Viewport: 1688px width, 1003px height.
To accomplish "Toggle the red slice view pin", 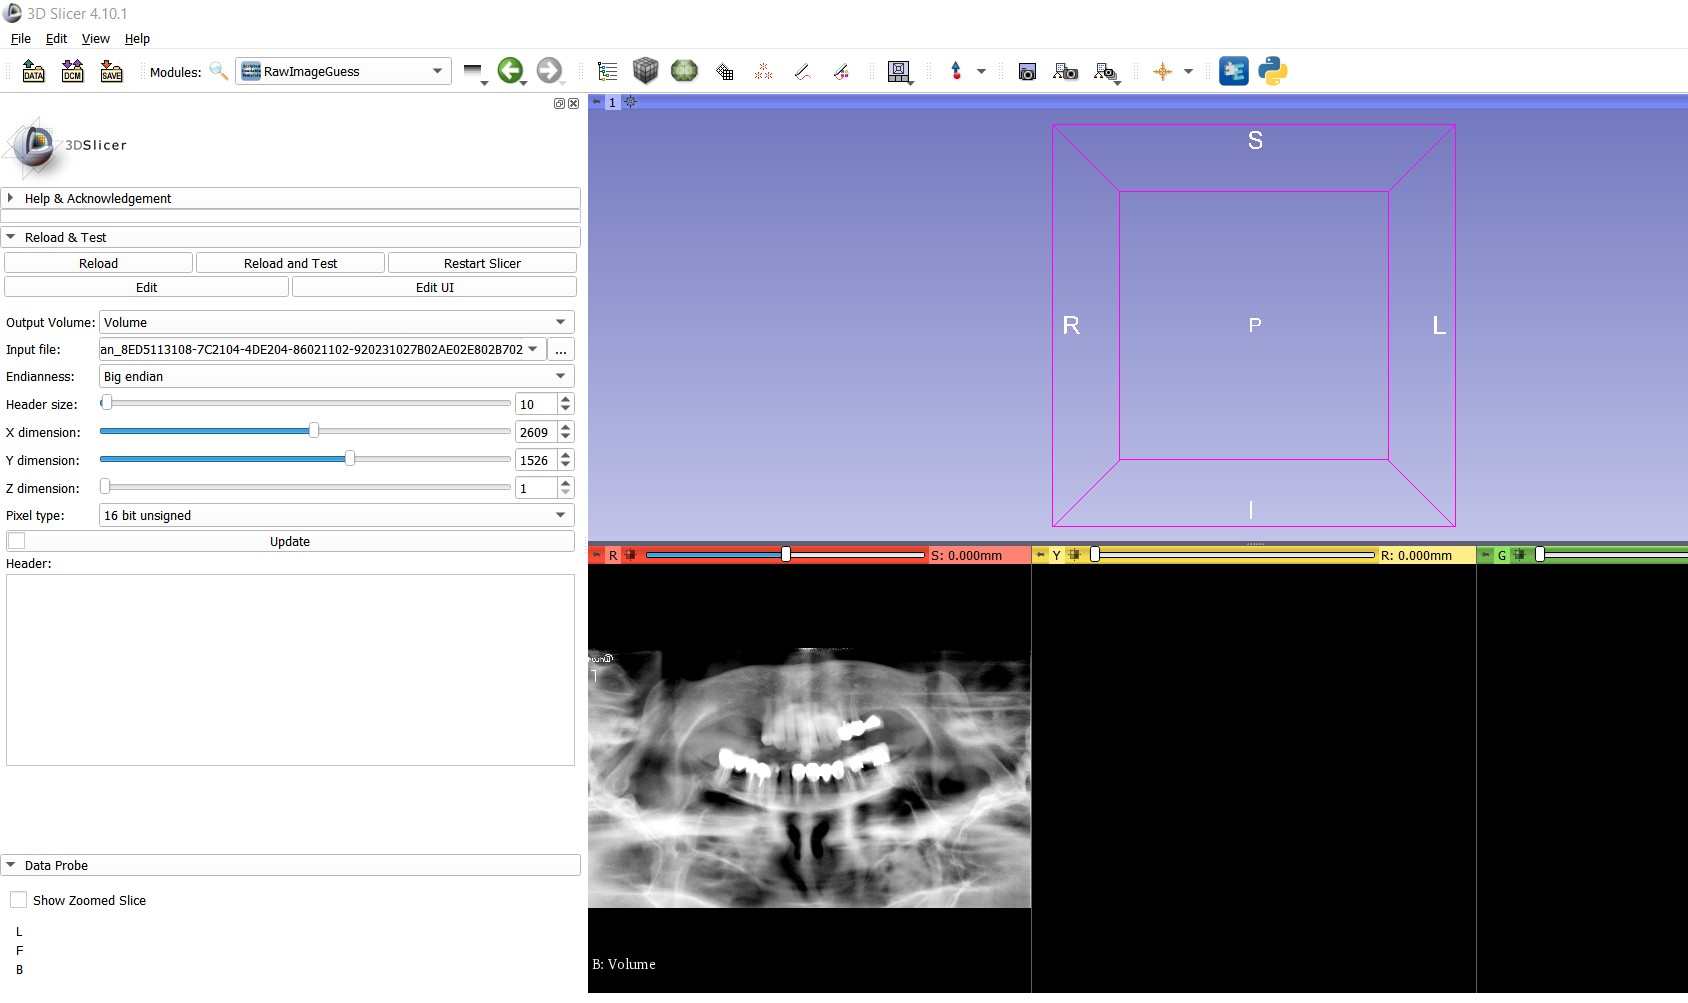I will (597, 555).
